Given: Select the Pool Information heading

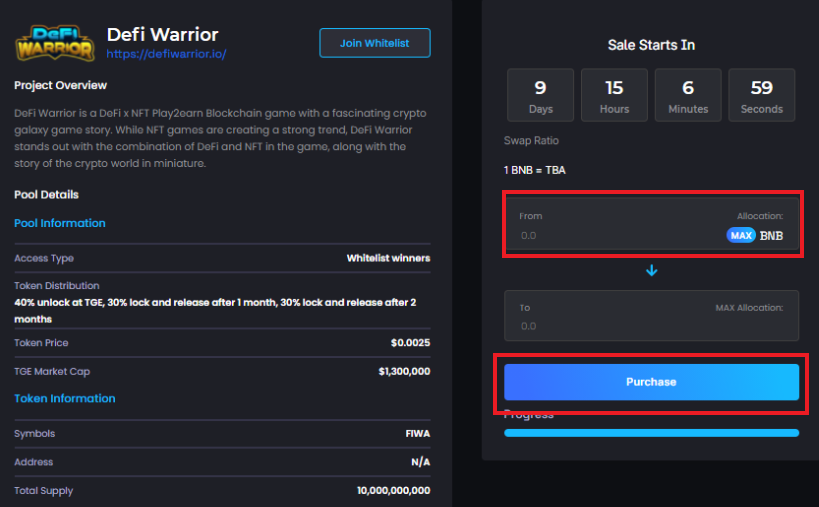Looking at the screenshot, I should 60,223.
